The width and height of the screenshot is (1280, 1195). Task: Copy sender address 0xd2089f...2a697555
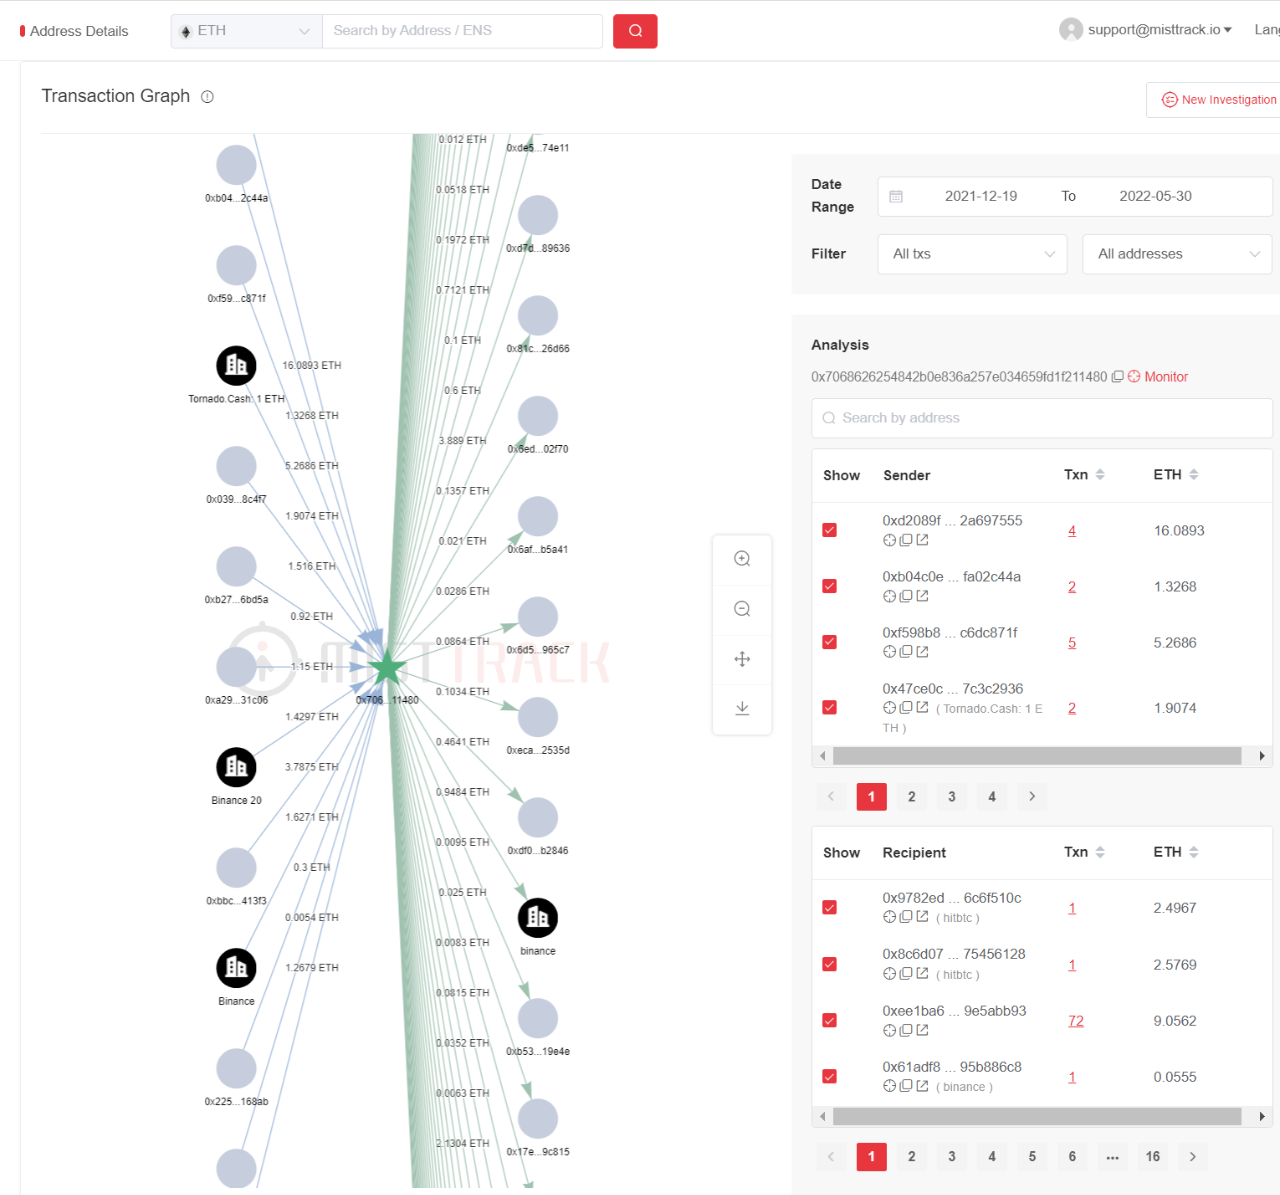click(905, 540)
